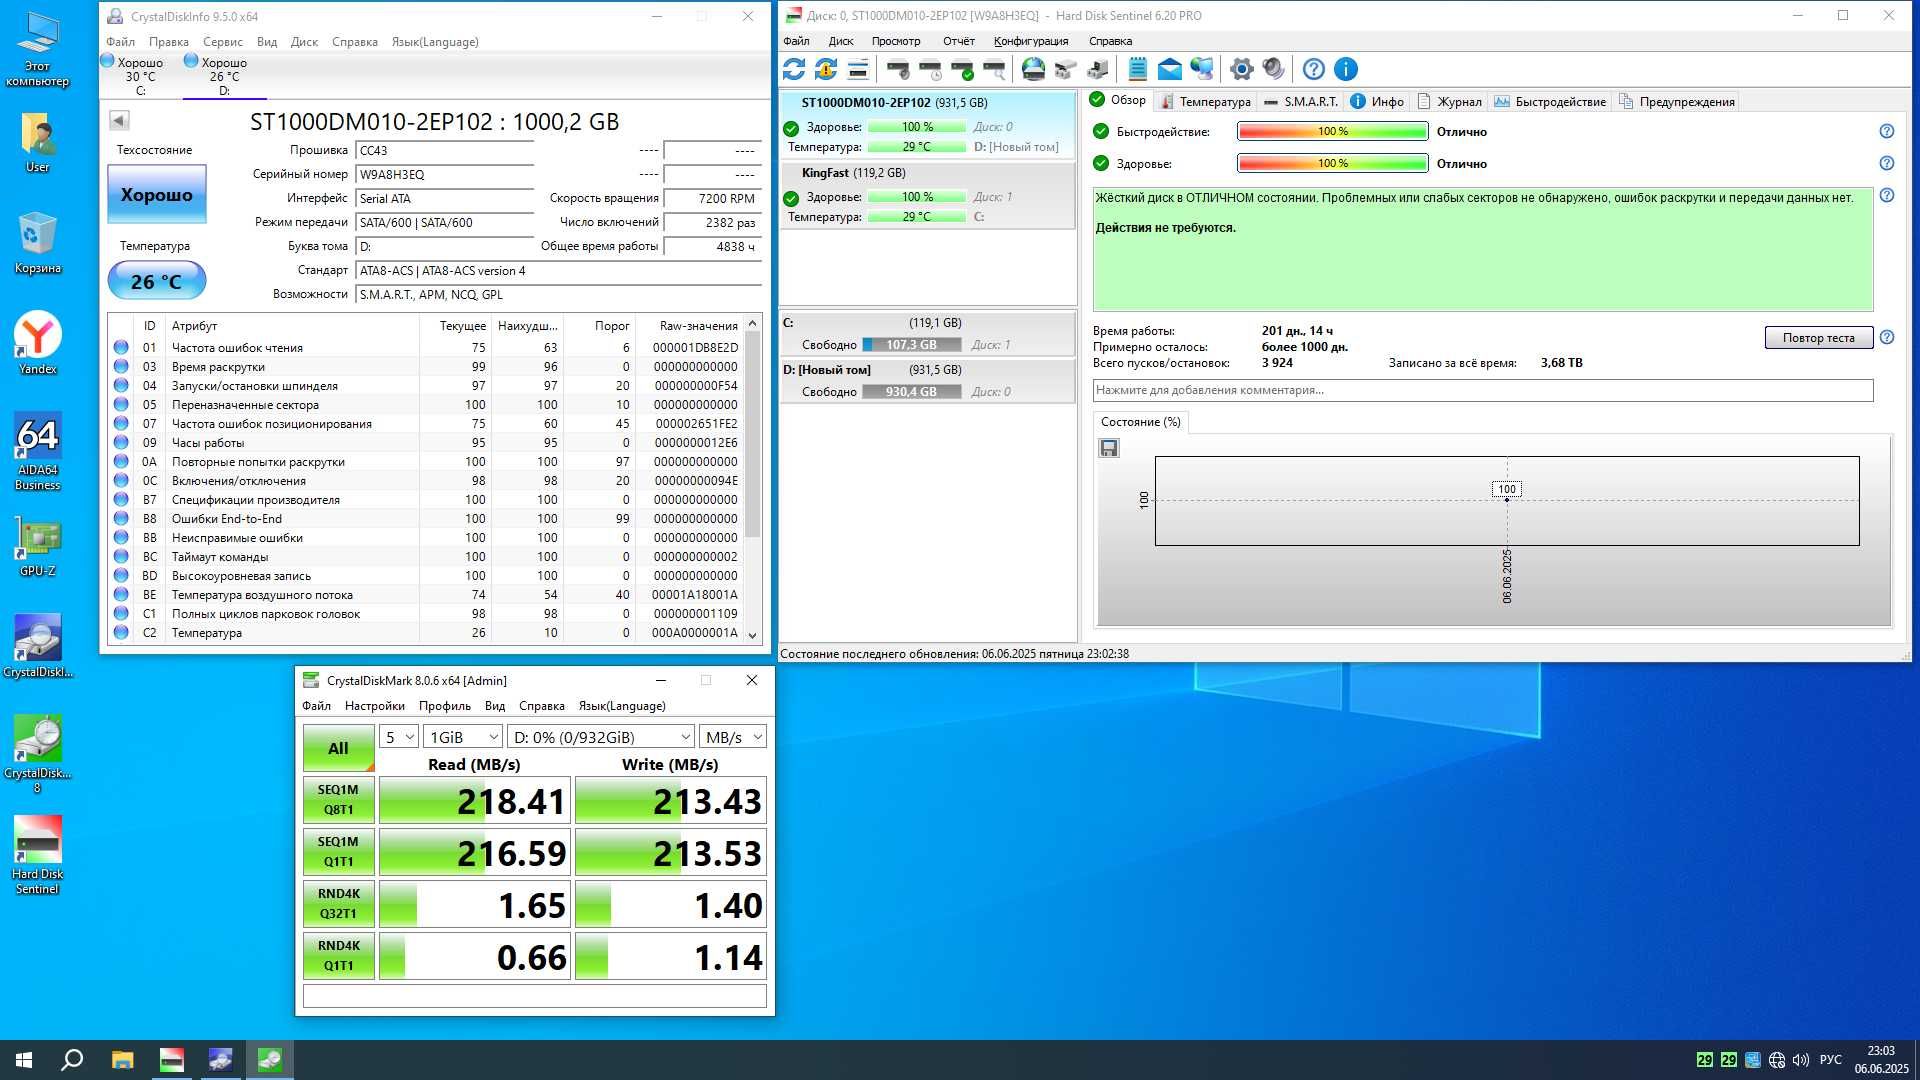Click the question mark help icon in toolbar

click(x=1314, y=69)
